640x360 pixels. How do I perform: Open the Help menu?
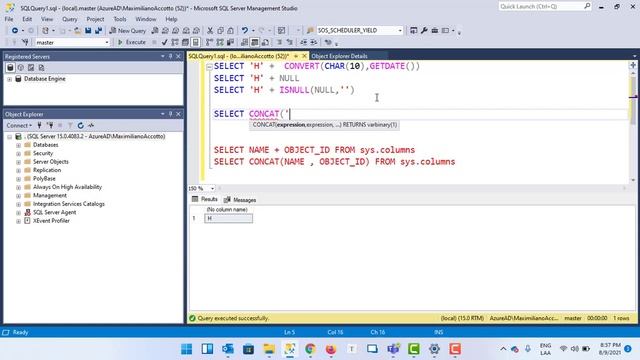[x=171, y=19]
